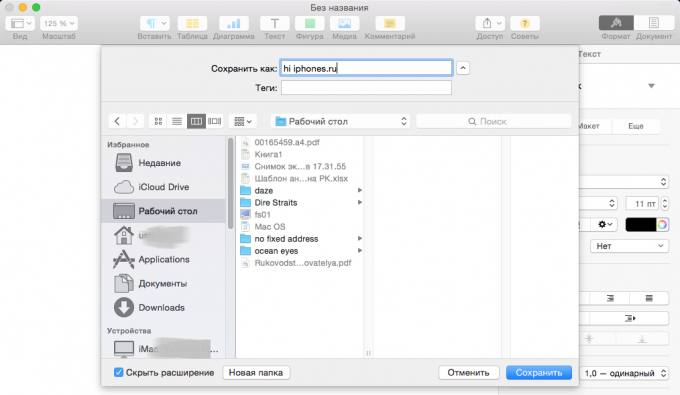
Task: Click the Теги tags field
Action: pos(366,88)
